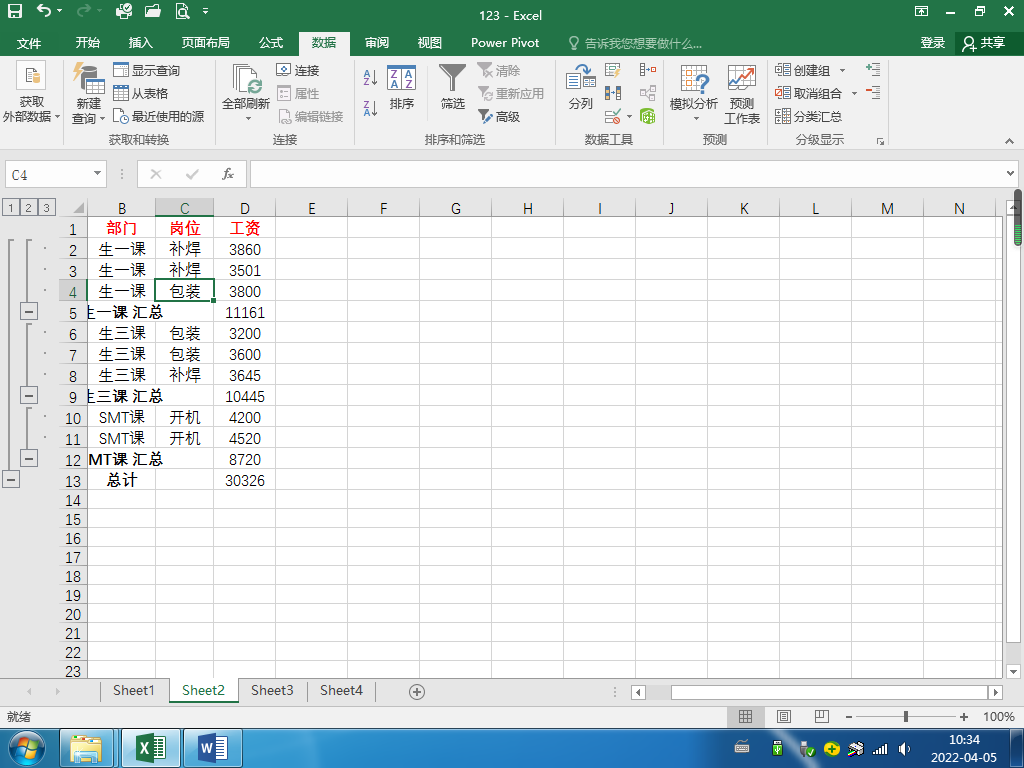Click the Remove Duplicates icon
This screenshot has width=1024, height=768.
click(x=613, y=93)
